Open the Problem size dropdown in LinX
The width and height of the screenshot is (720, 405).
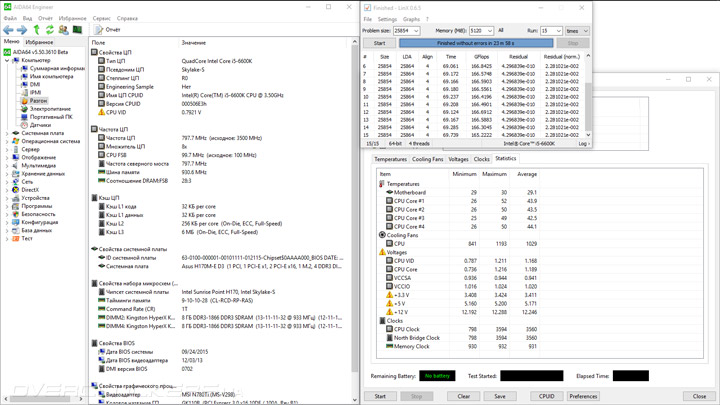coord(417,31)
